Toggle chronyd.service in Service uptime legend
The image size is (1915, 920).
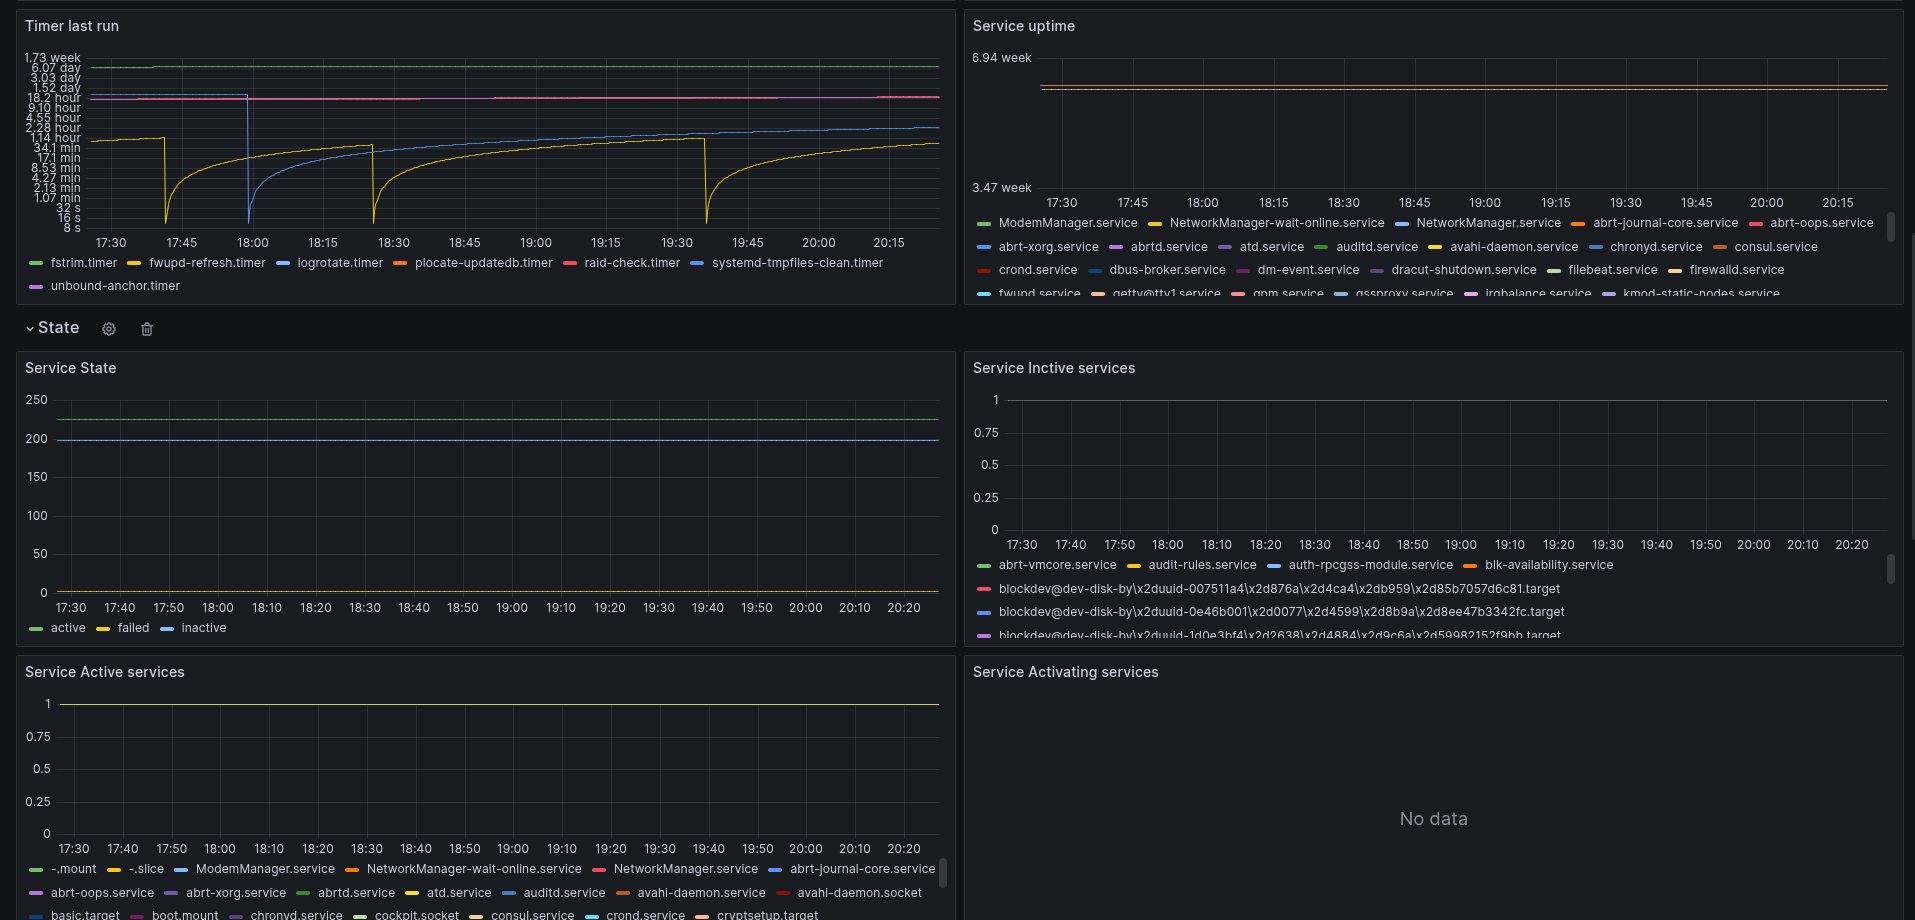coord(1656,247)
